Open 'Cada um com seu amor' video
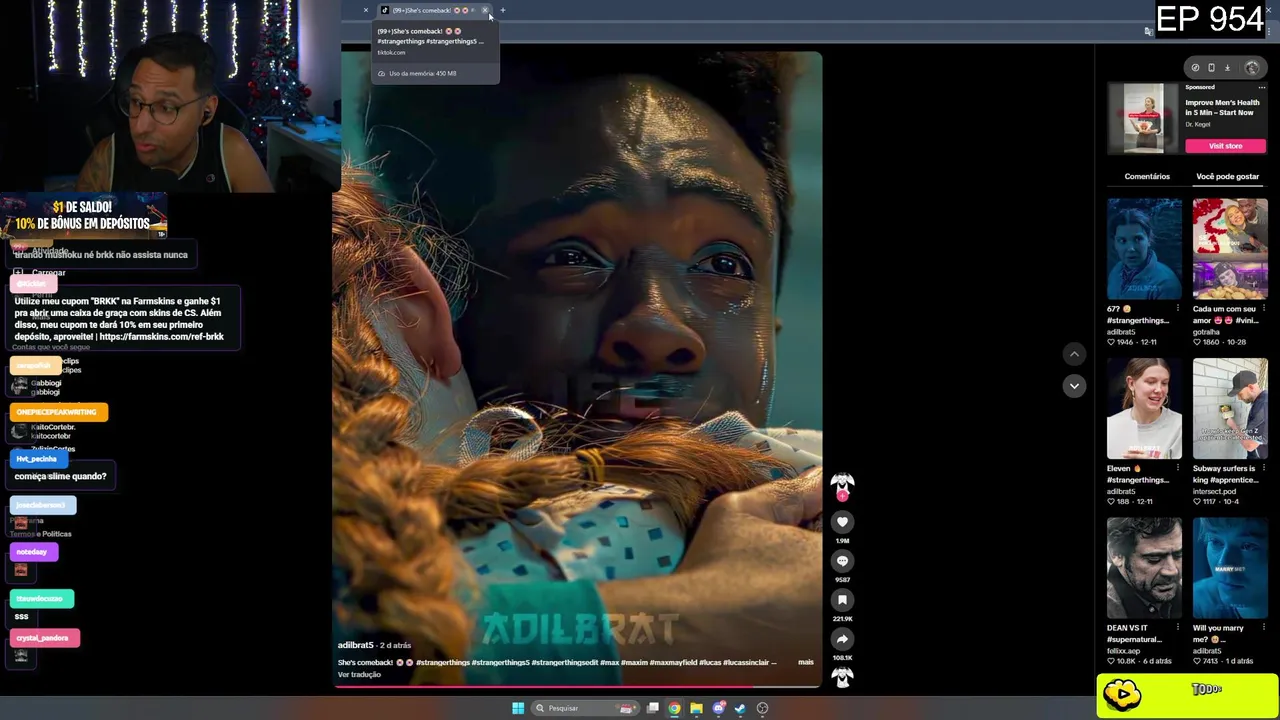The image size is (1280, 720). 1230,248
